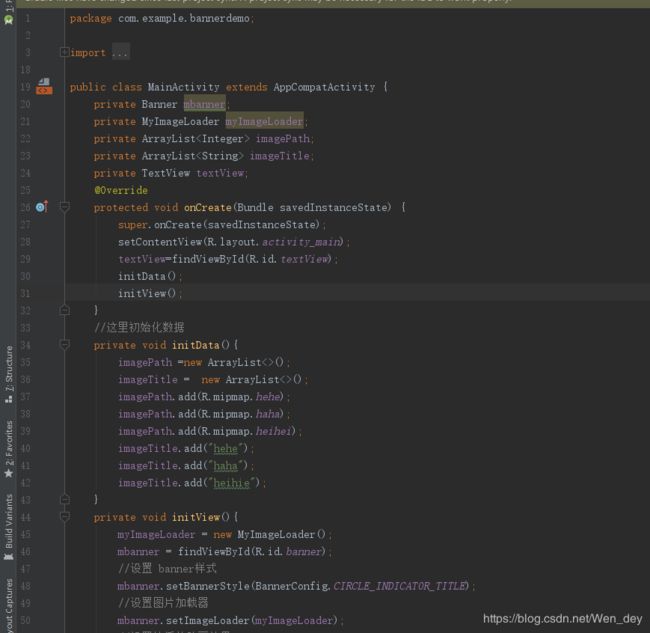Screen dimensions: 650x633
Task: Click the imagePath field declaration on line 22
Action: pyautogui.click(x=283, y=138)
